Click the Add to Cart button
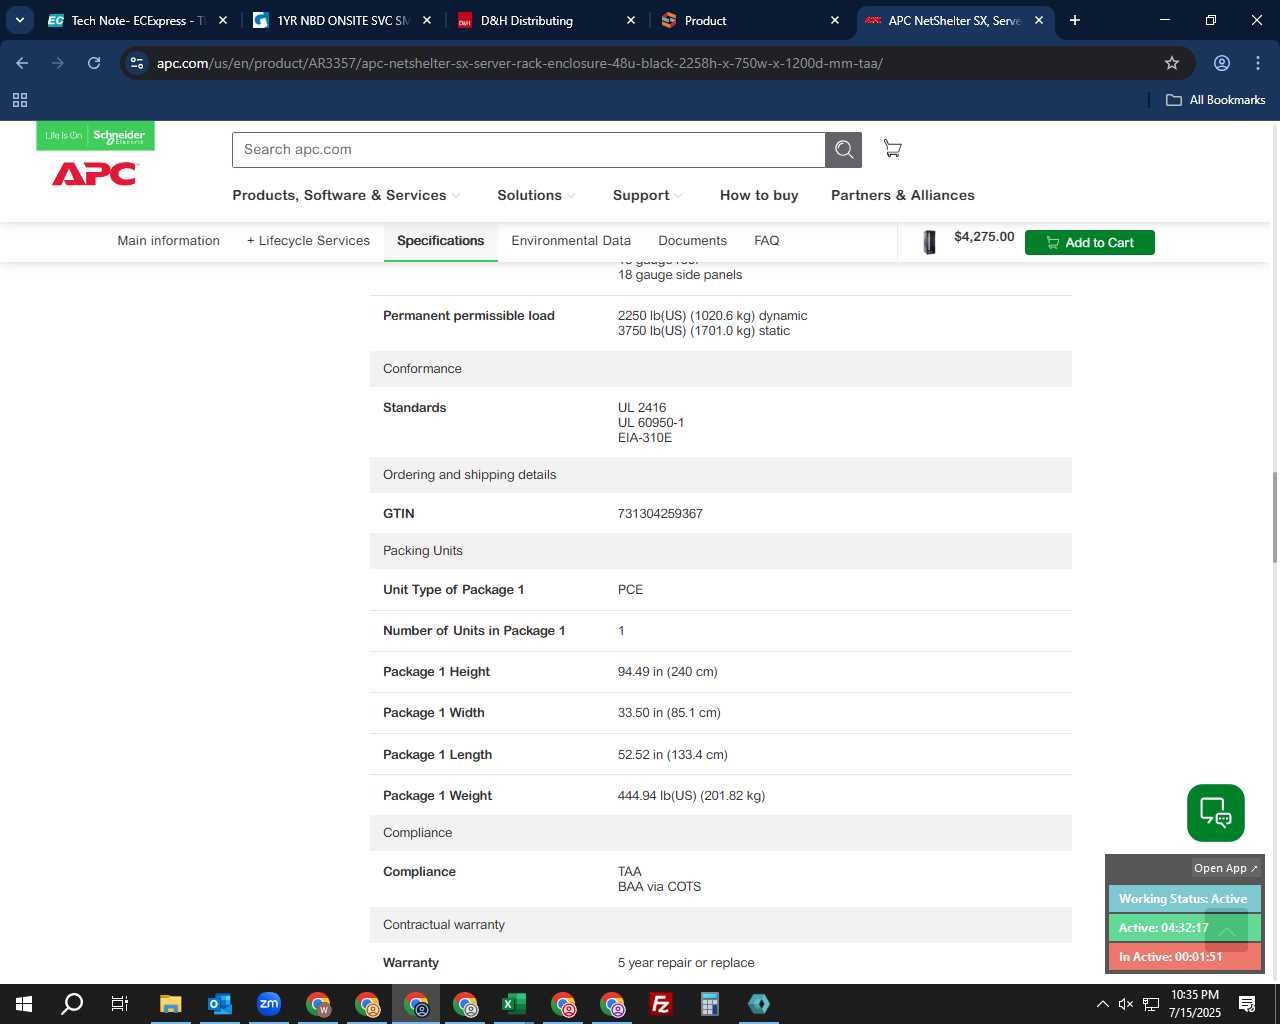 point(1089,242)
